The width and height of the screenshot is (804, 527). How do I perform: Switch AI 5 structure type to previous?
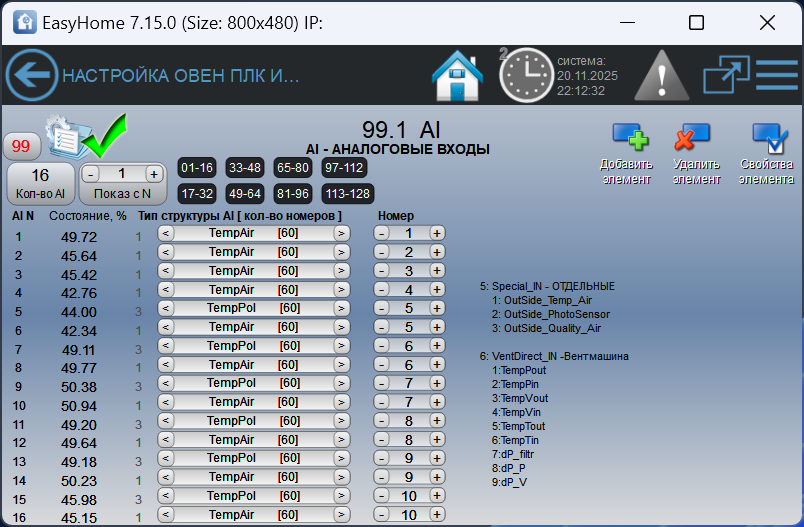(166, 309)
